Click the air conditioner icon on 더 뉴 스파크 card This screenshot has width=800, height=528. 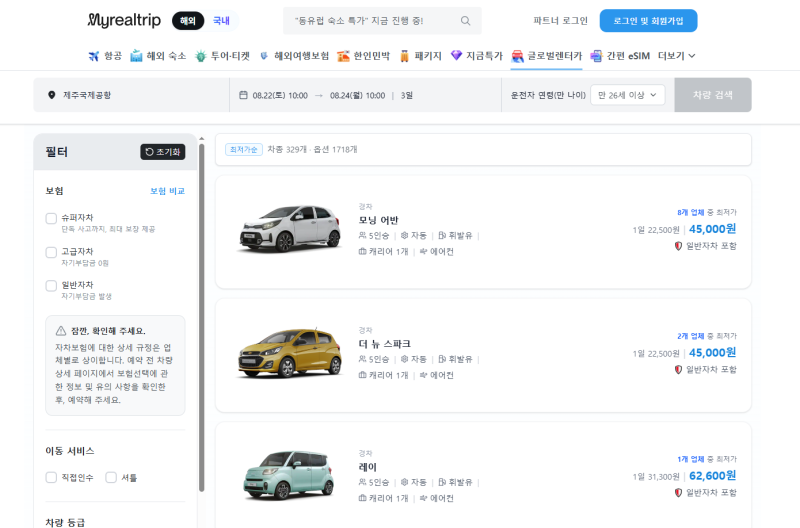[x=423, y=375]
